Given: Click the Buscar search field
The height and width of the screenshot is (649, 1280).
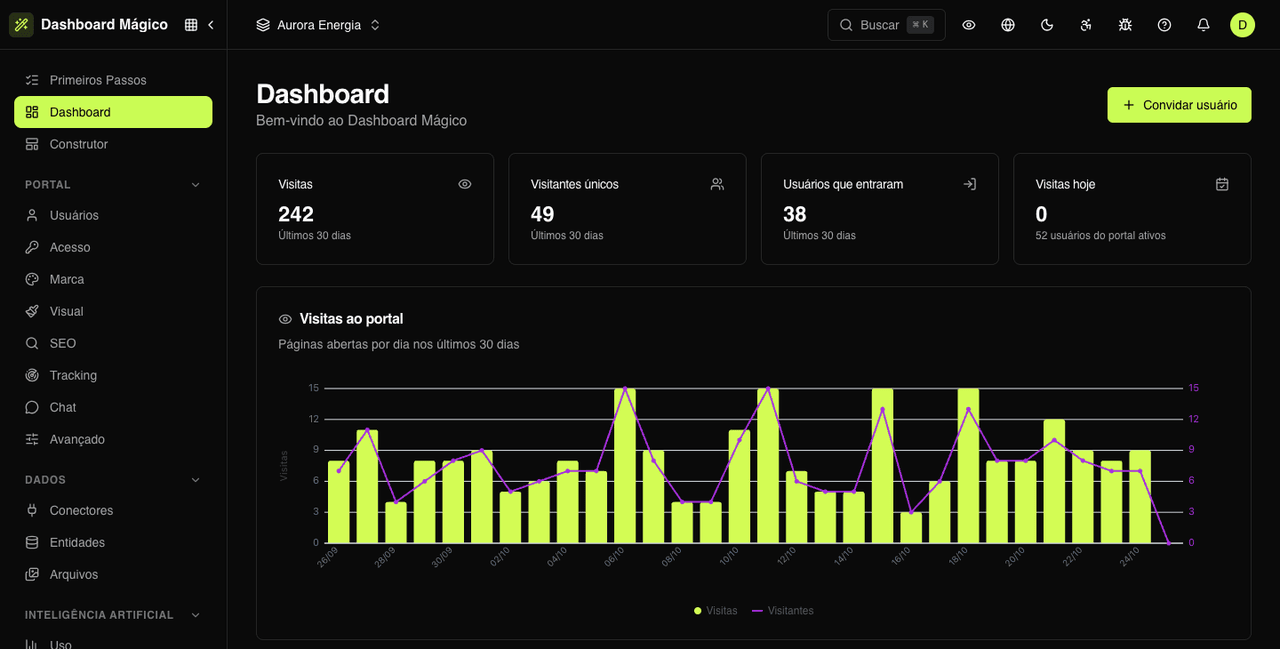Looking at the screenshot, I should [x=886, y=25].
